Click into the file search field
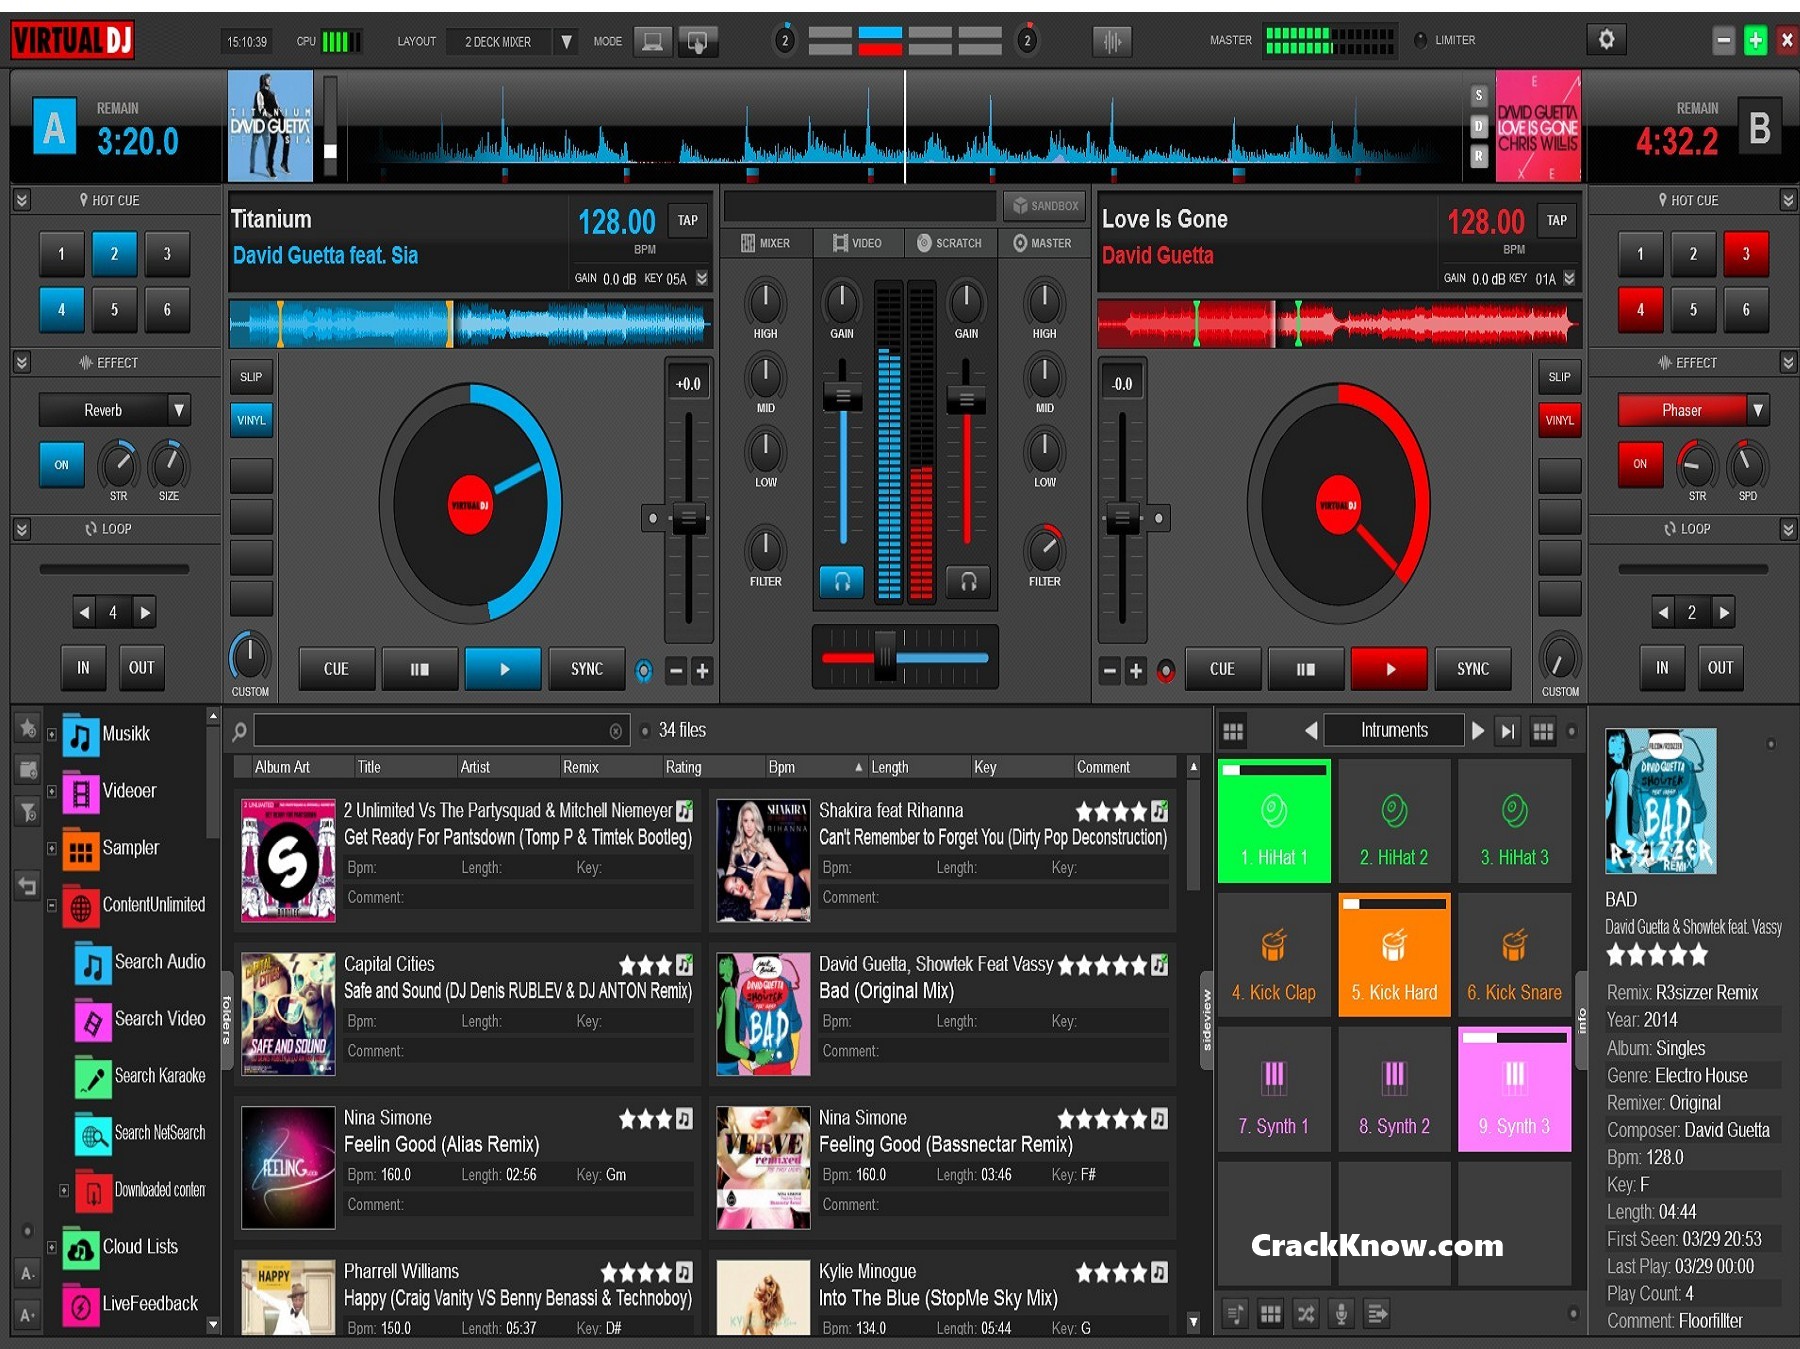The image size is (1800, 1349). pos(441,732)
